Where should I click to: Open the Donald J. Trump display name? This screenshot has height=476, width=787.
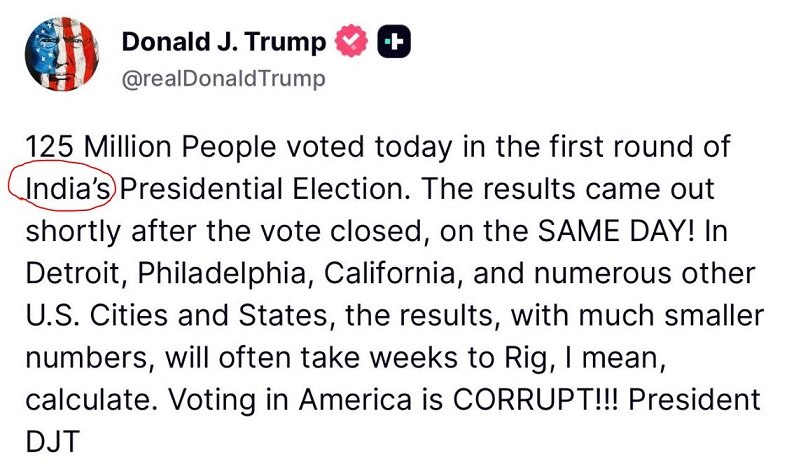click(224, 42)
